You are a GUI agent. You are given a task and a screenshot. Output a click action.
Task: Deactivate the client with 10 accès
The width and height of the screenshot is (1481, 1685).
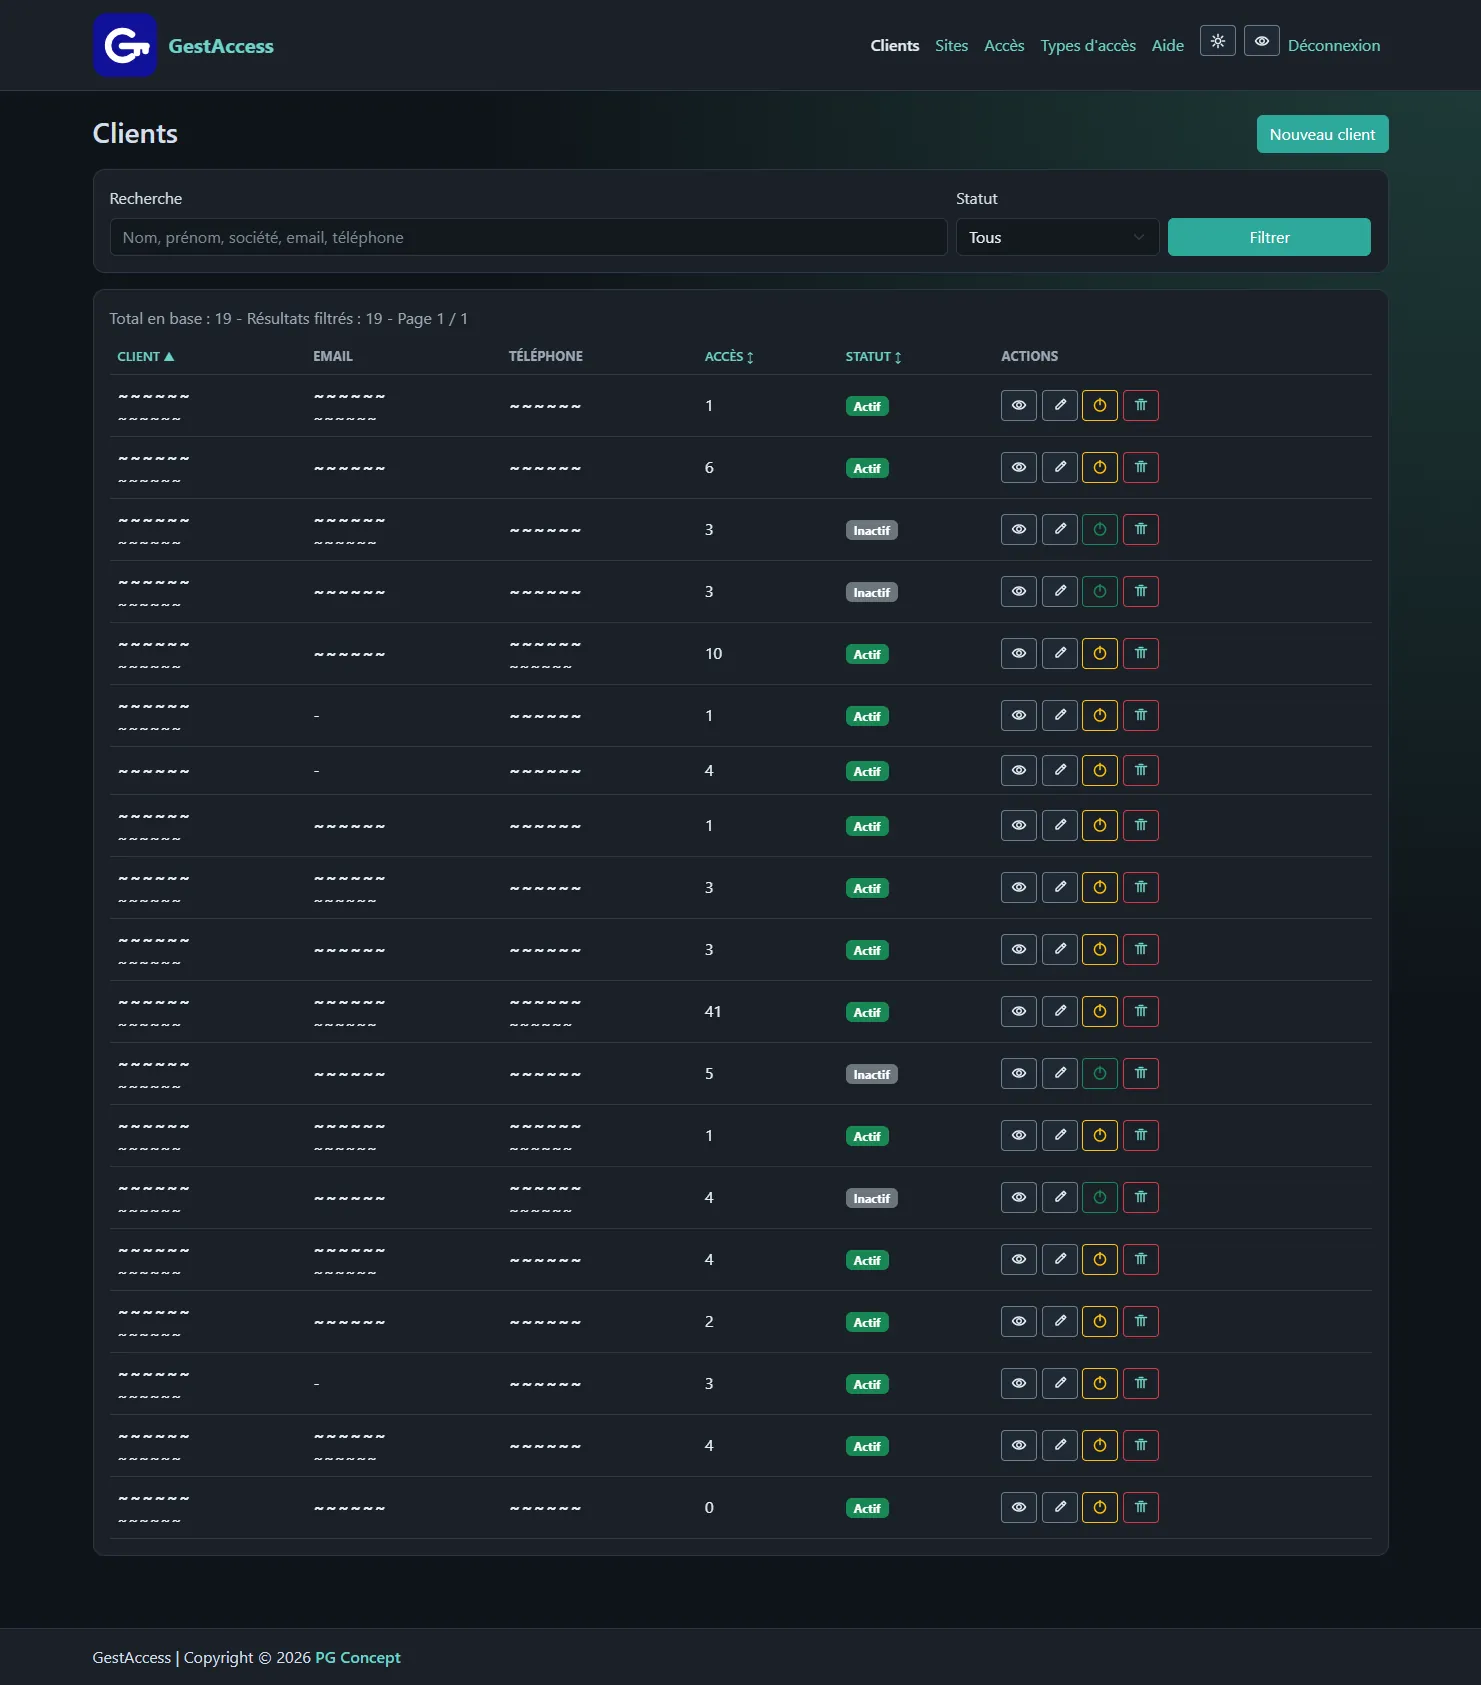pos(1100,653)
